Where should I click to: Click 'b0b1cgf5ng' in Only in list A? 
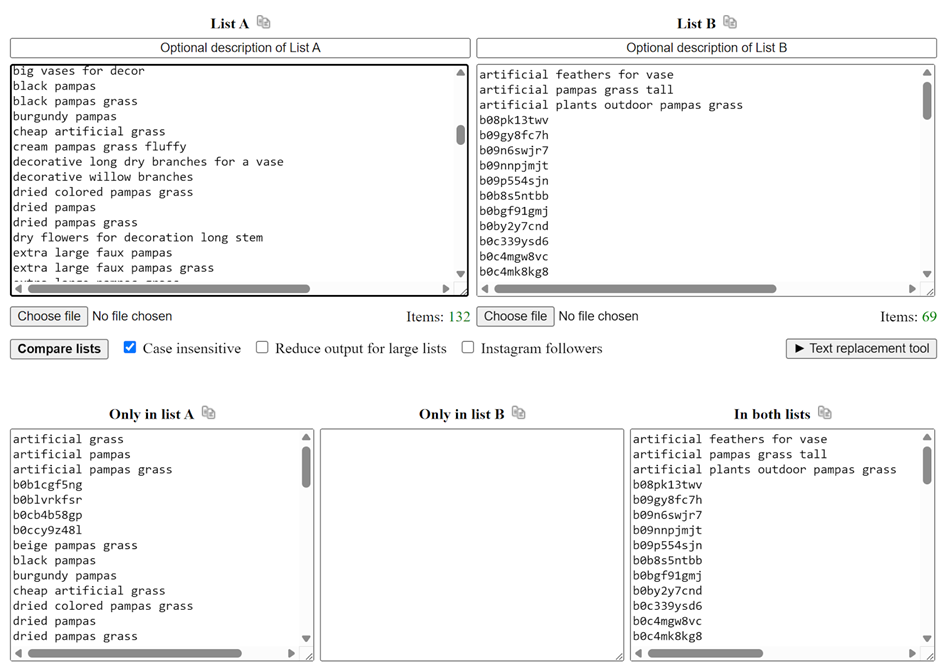(x=47, y=485)
